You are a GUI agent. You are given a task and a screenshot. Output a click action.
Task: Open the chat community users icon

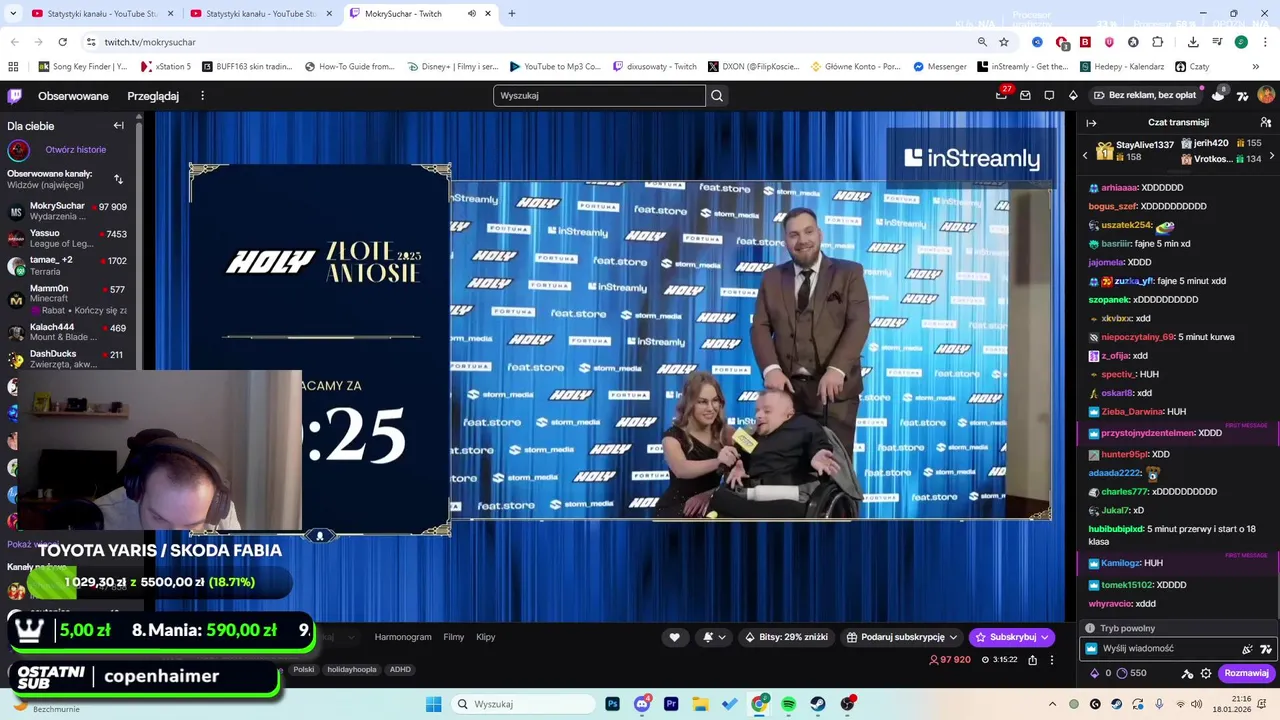click(x=1266, y=123)
